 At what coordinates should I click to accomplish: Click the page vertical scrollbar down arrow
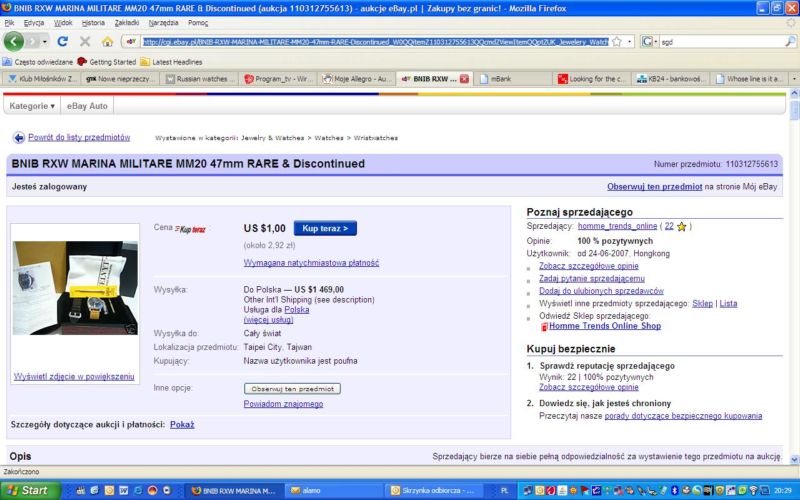pos(794,460)
